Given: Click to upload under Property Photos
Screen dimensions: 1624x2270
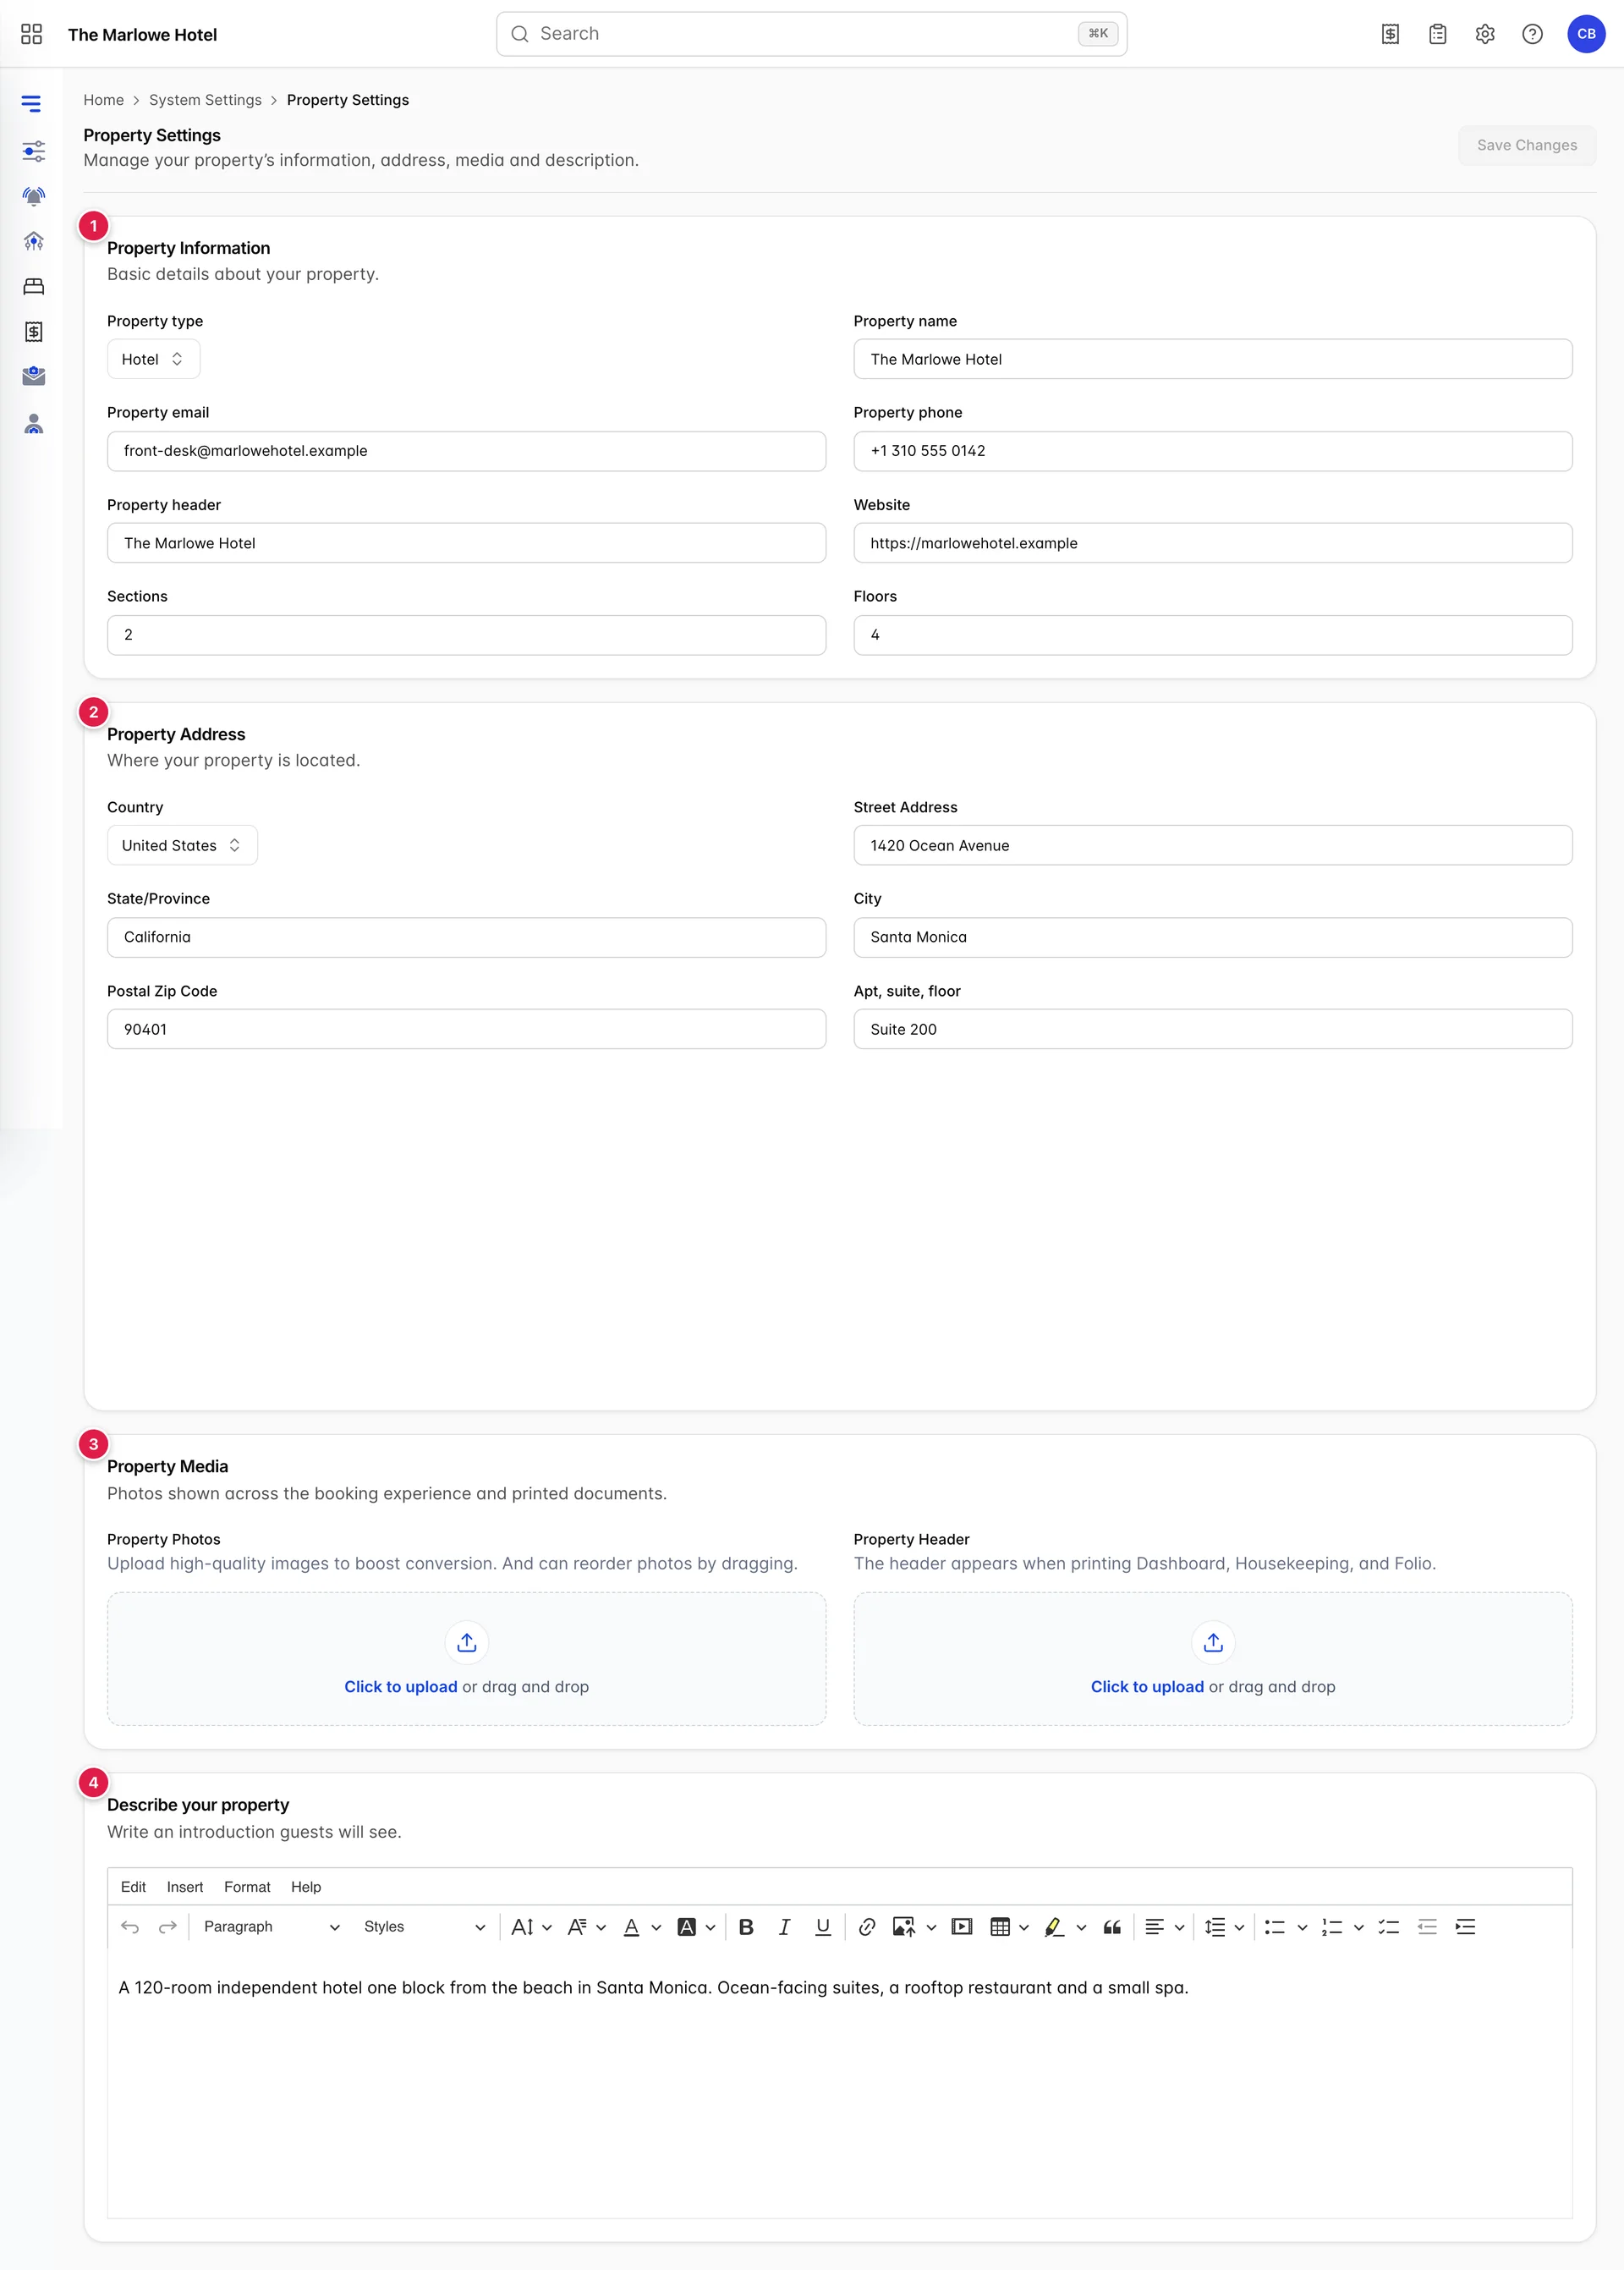Looking at the screenshot, I should click(x=401, y=1687).
